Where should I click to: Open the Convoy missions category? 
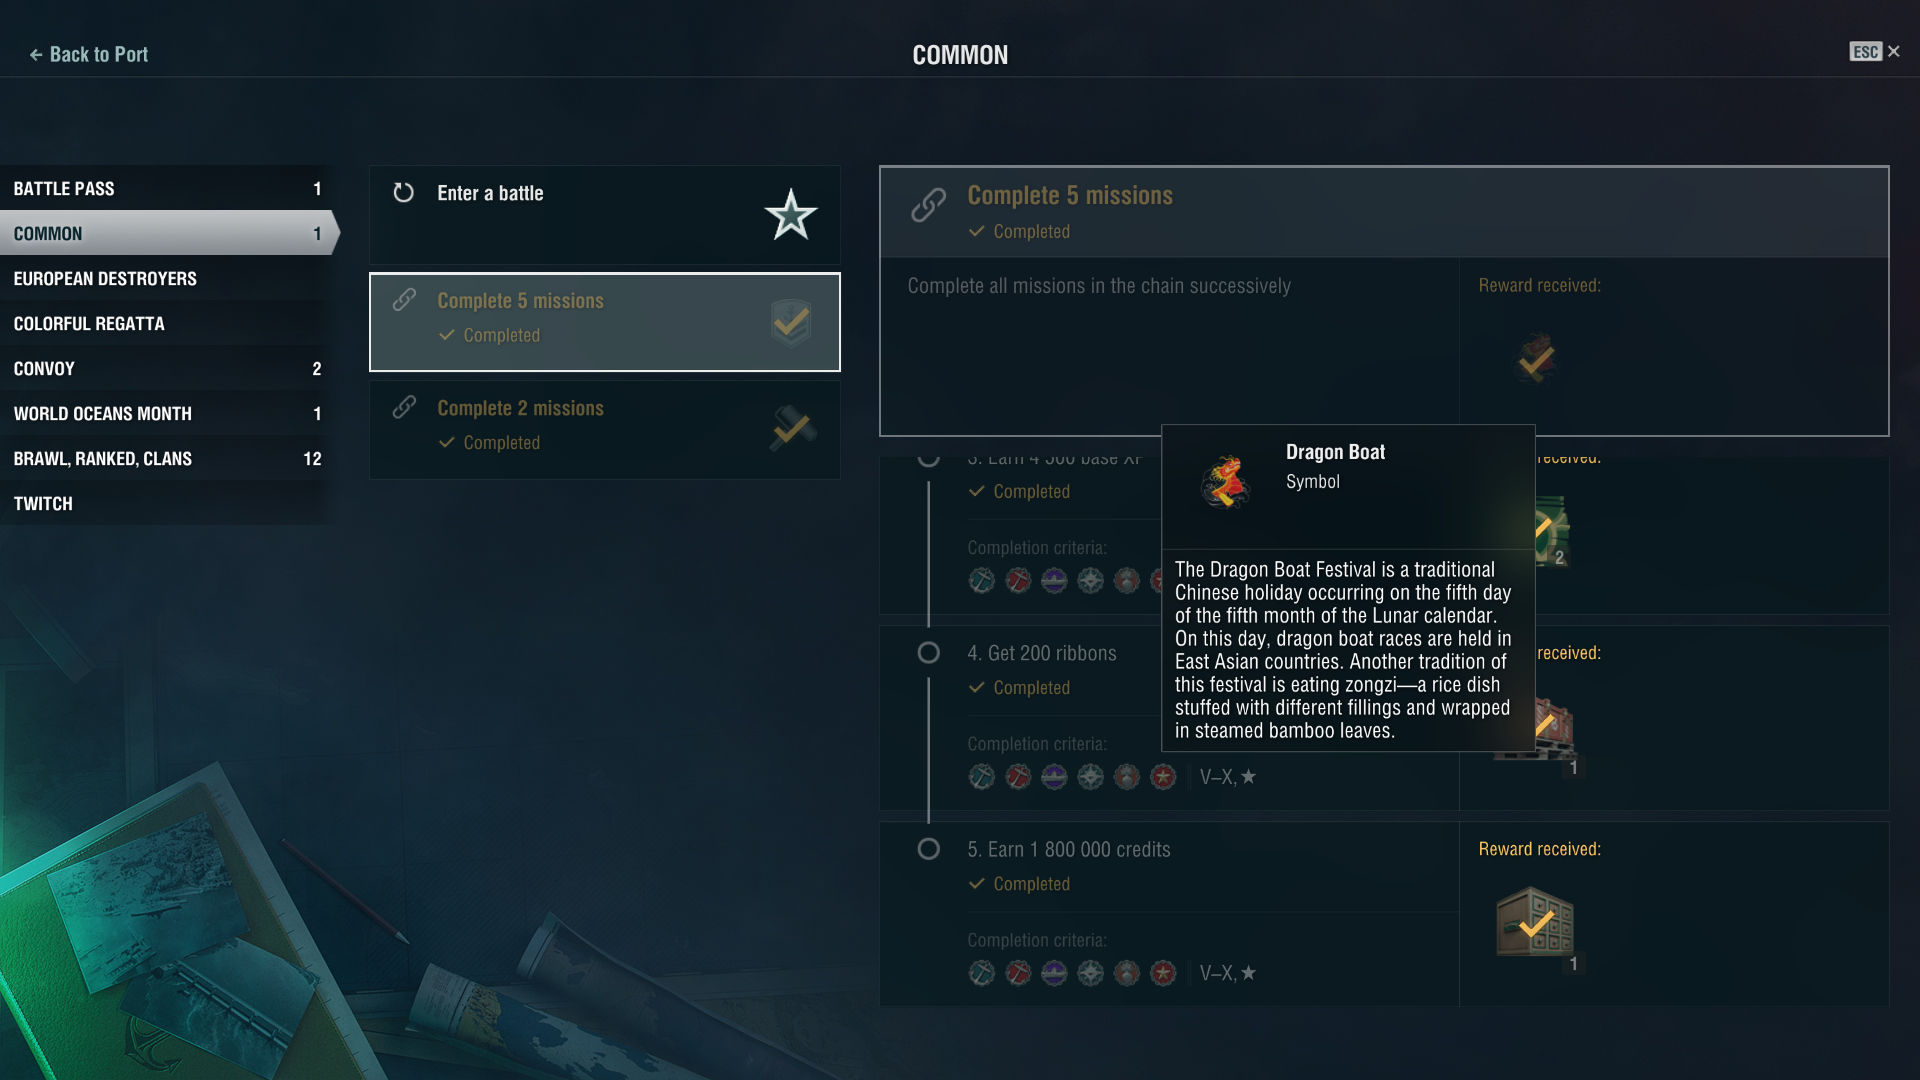click(x=165, y=368)
